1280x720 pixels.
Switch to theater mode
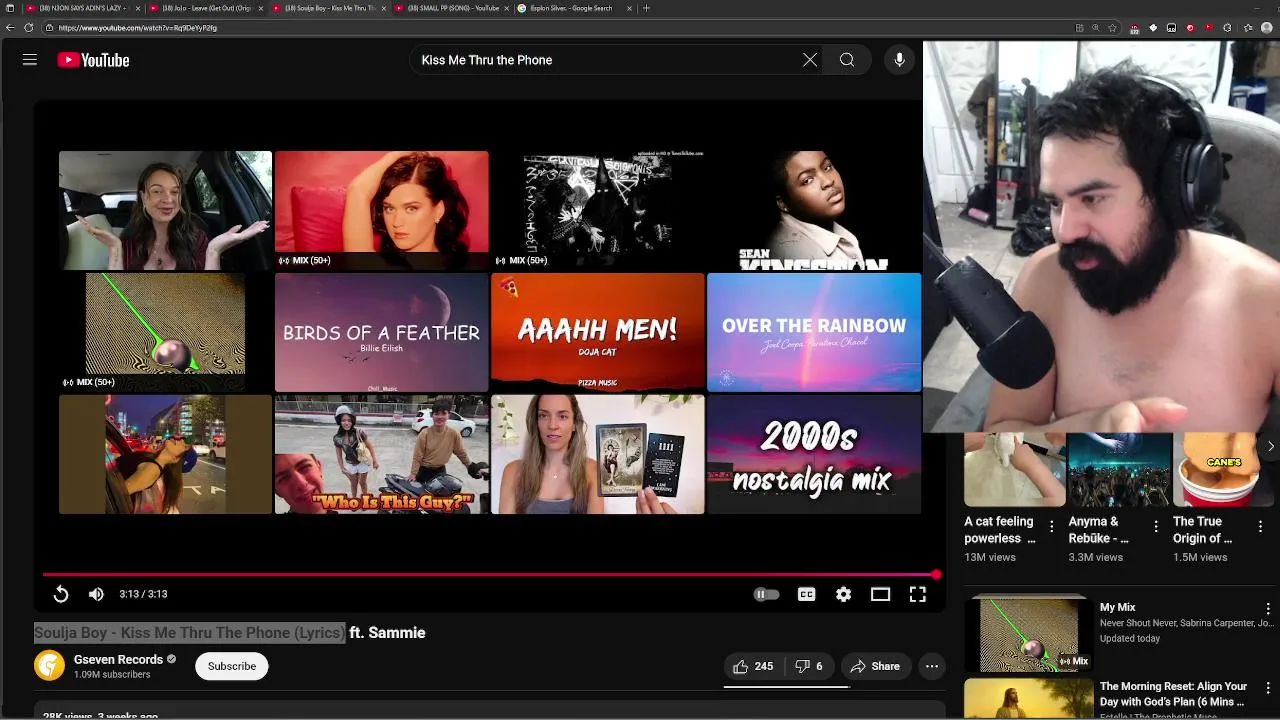point(880,594)
